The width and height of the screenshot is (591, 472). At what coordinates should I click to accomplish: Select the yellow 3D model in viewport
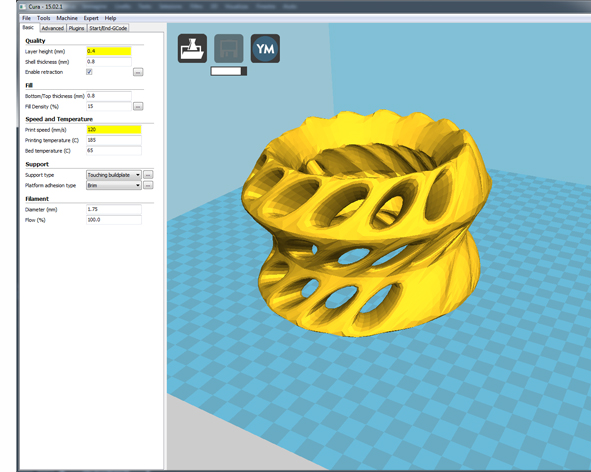pyautogui.click(x=366, y=222)
